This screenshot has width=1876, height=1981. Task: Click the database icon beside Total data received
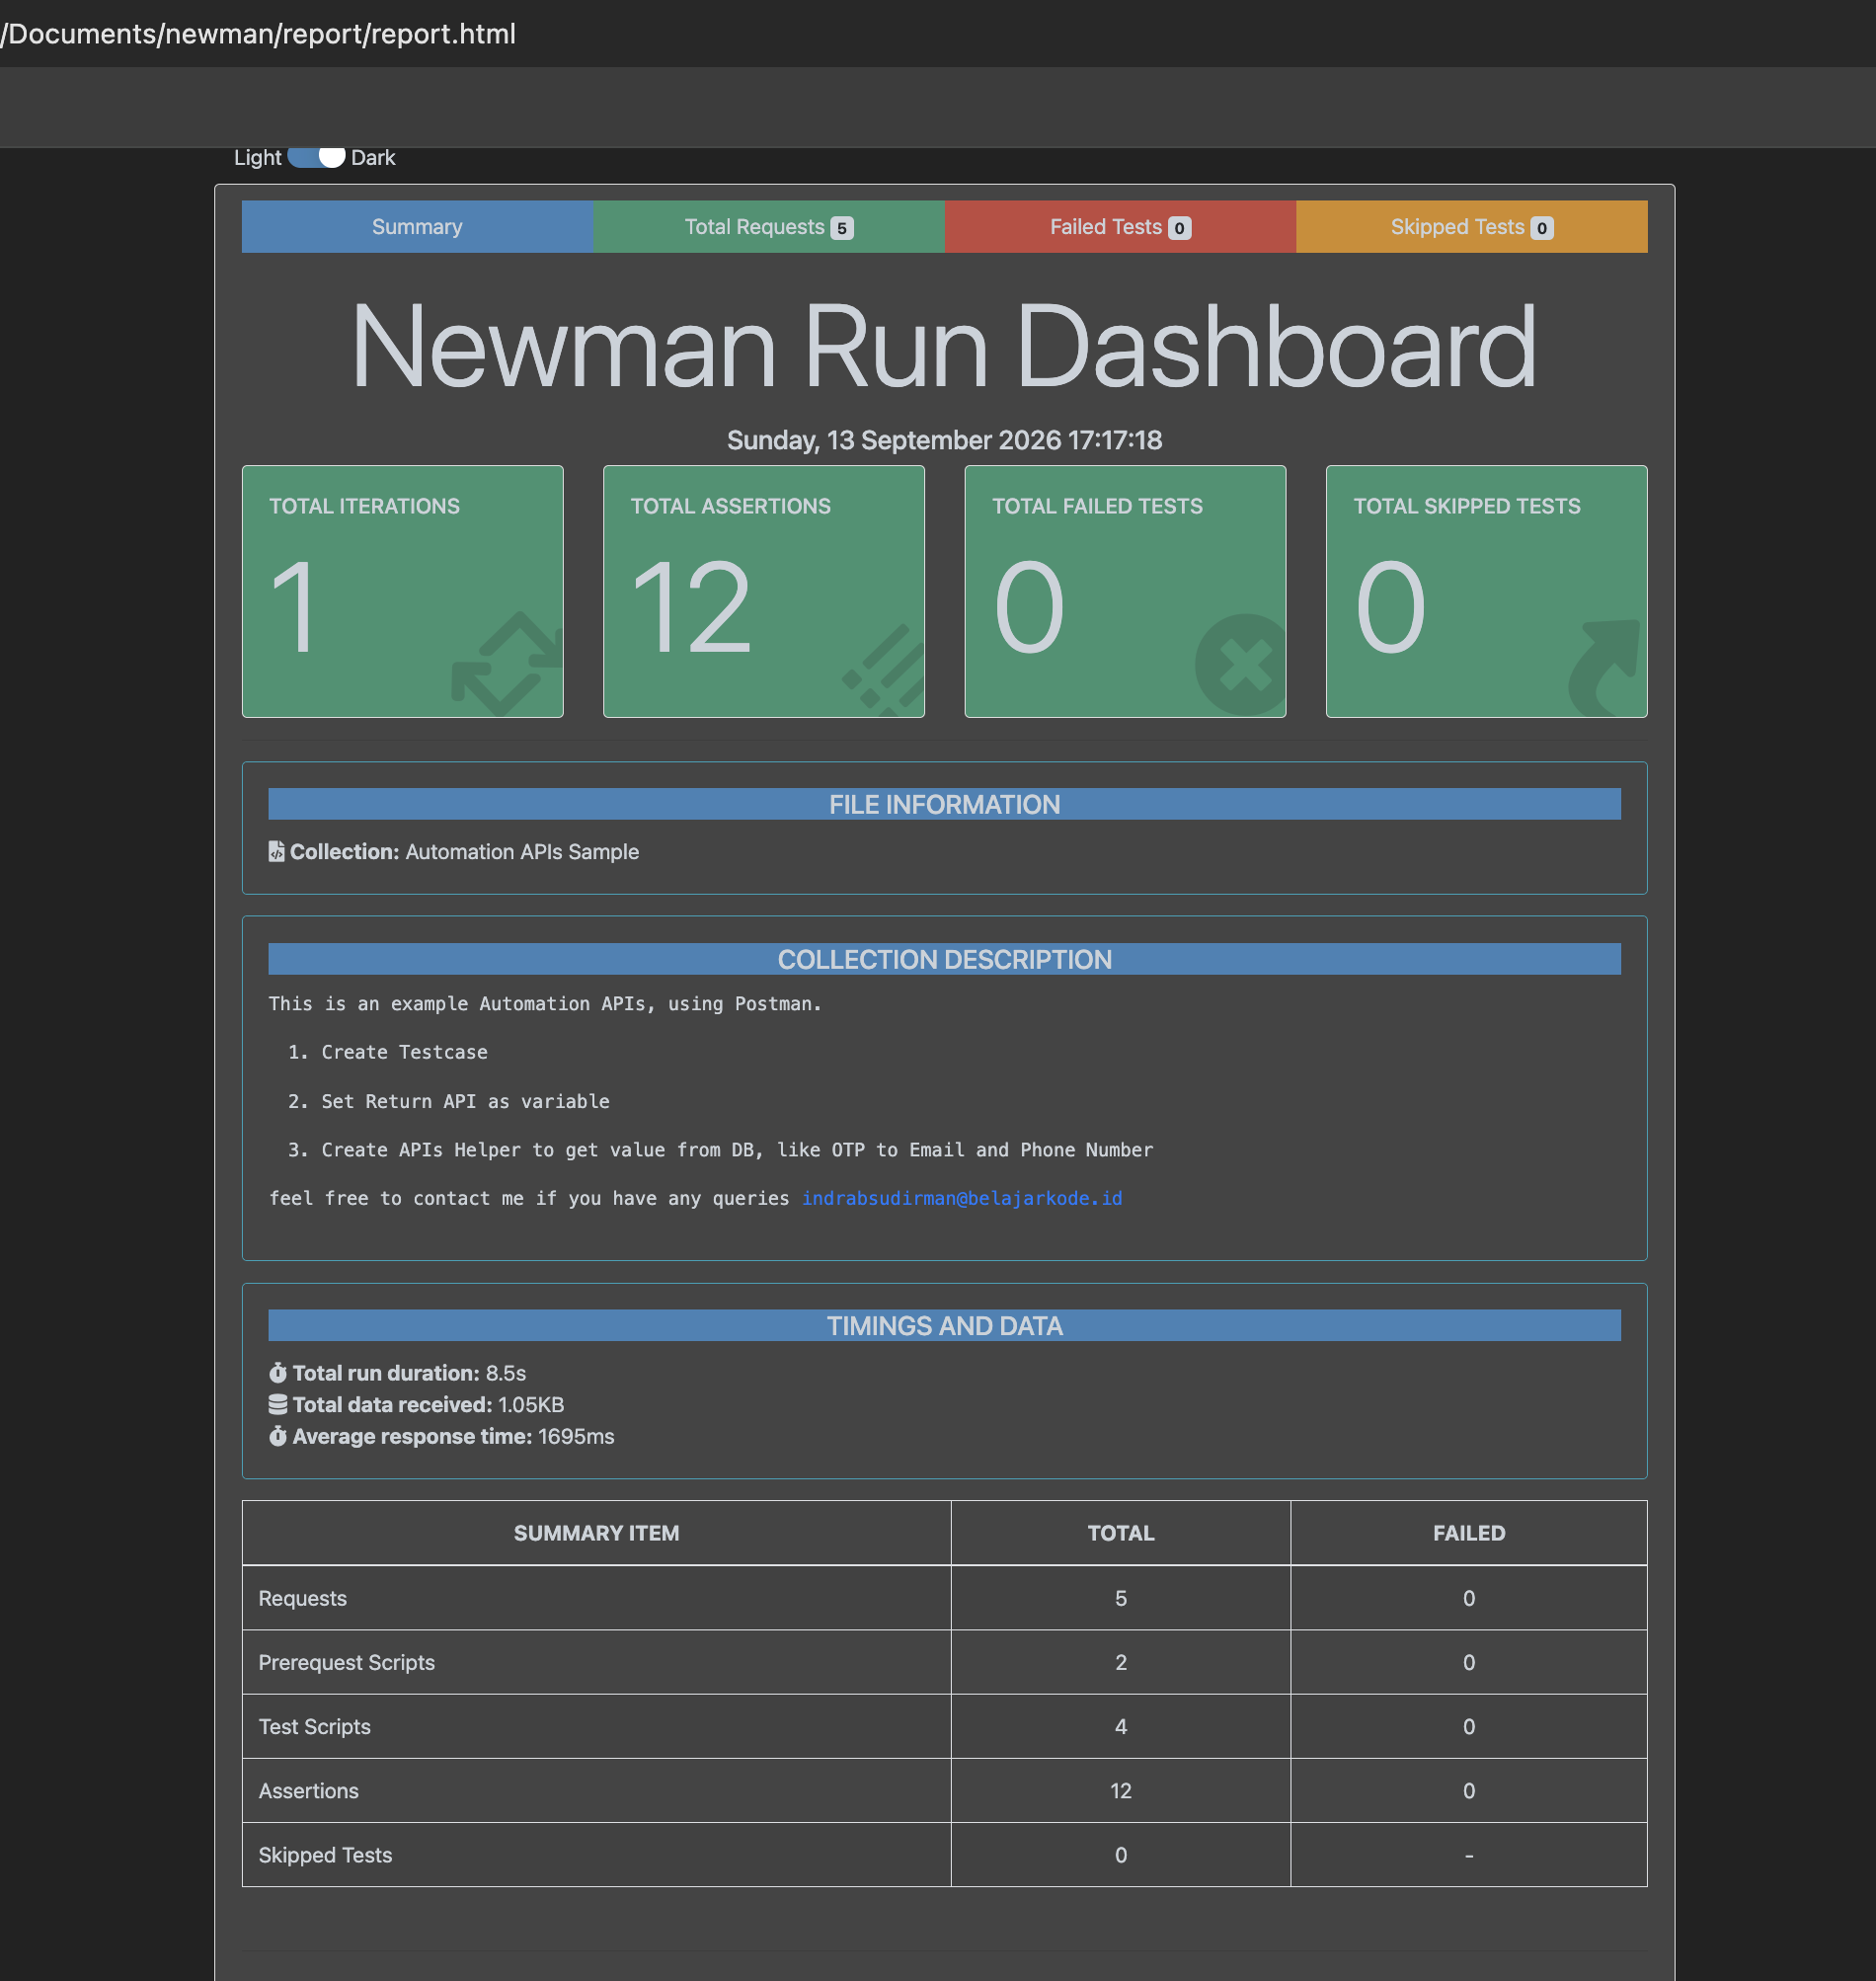(x=278, y=1404)
